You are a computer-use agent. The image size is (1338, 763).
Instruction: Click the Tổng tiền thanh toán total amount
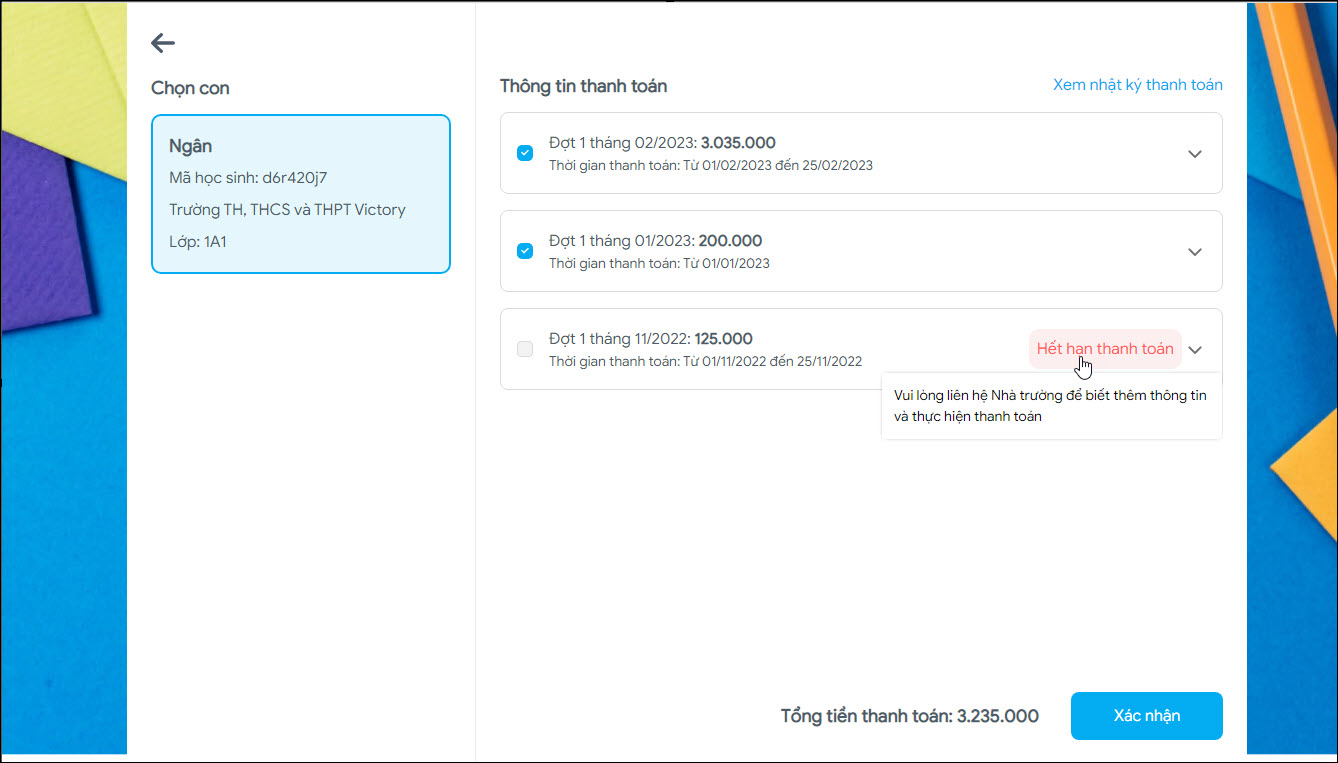[x=909, y=716]
